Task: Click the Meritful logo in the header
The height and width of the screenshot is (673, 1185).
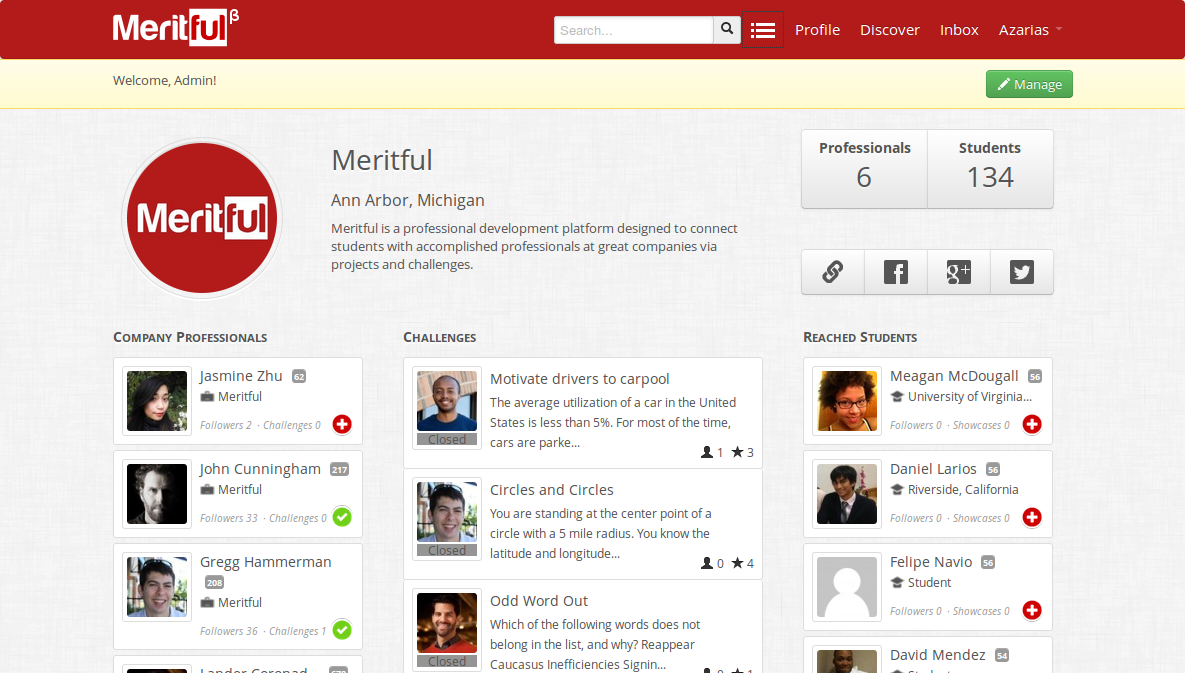Action: (x=176, y=28)
